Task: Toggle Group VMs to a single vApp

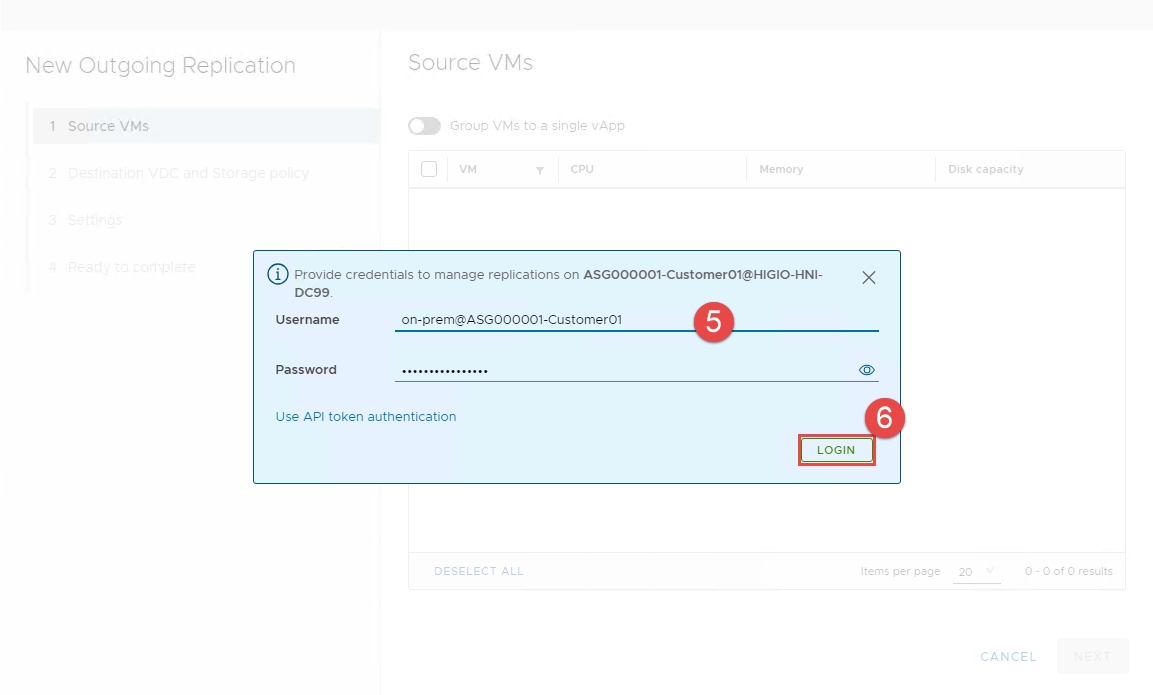Action: tap(424, 126)
